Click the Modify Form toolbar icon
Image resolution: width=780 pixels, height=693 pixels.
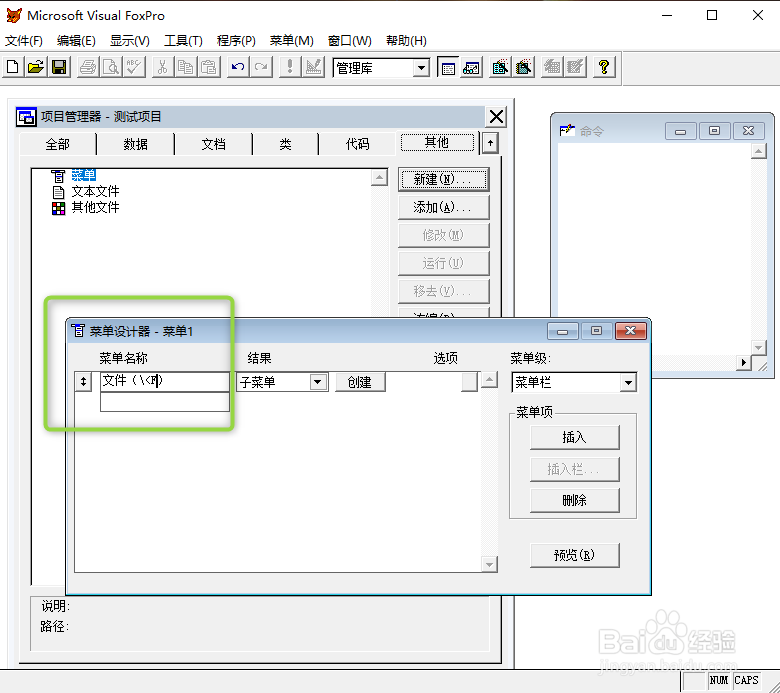pyautogui.click(x=313, y=67)
